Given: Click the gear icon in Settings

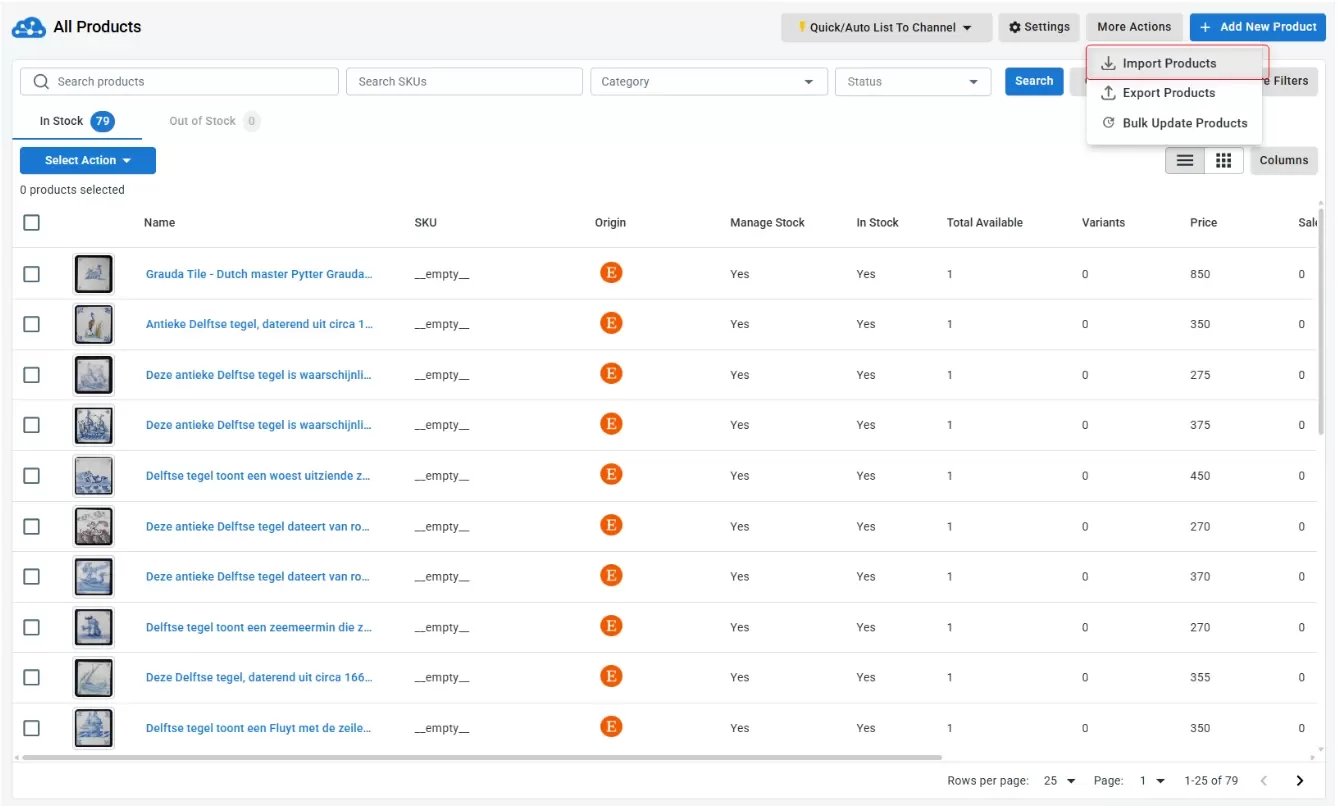Looking at the screenshot, I should pyautogui.click(x=1015, y=28).
